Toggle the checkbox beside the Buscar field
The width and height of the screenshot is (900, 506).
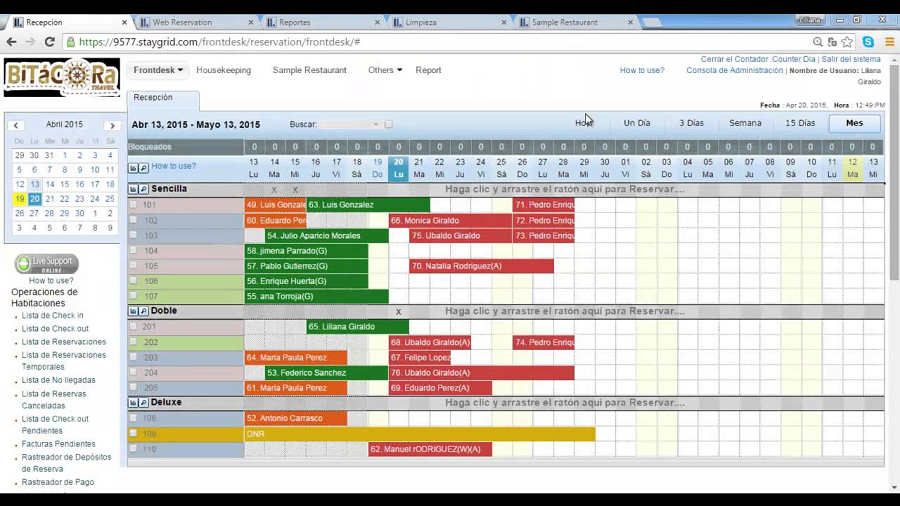pos(389,125)
